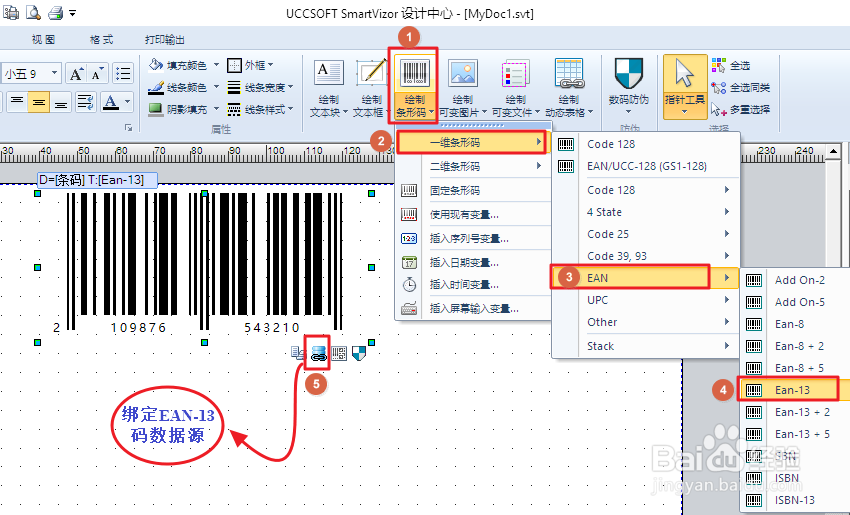Click the fill color paint bucket swatch
The image size is (850, 515).
pyautogui.click(x=156, y=65)
